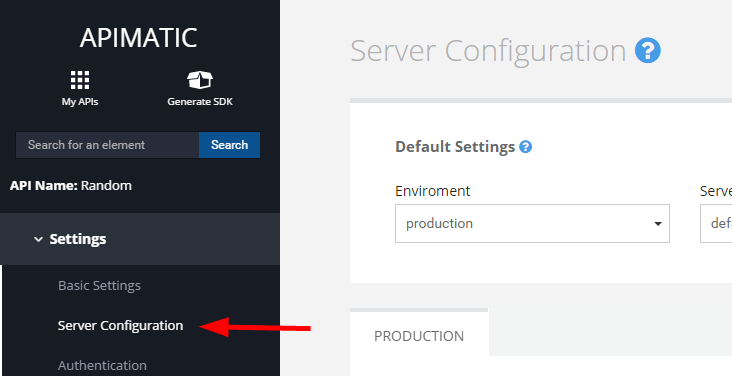This screenshot has height=376, width=732.
Task: Open the Environment production dropdown
Action: (532, 223)
